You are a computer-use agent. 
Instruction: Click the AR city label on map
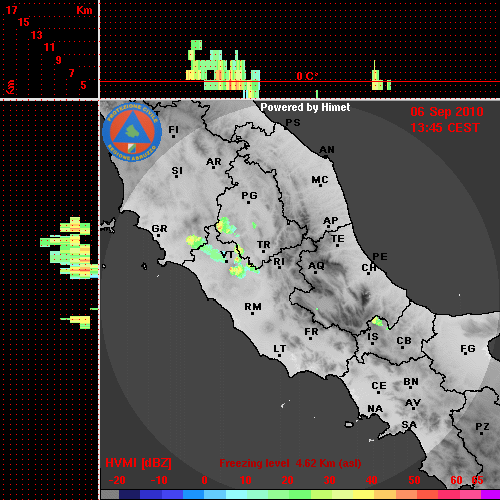tap(214, 162)
